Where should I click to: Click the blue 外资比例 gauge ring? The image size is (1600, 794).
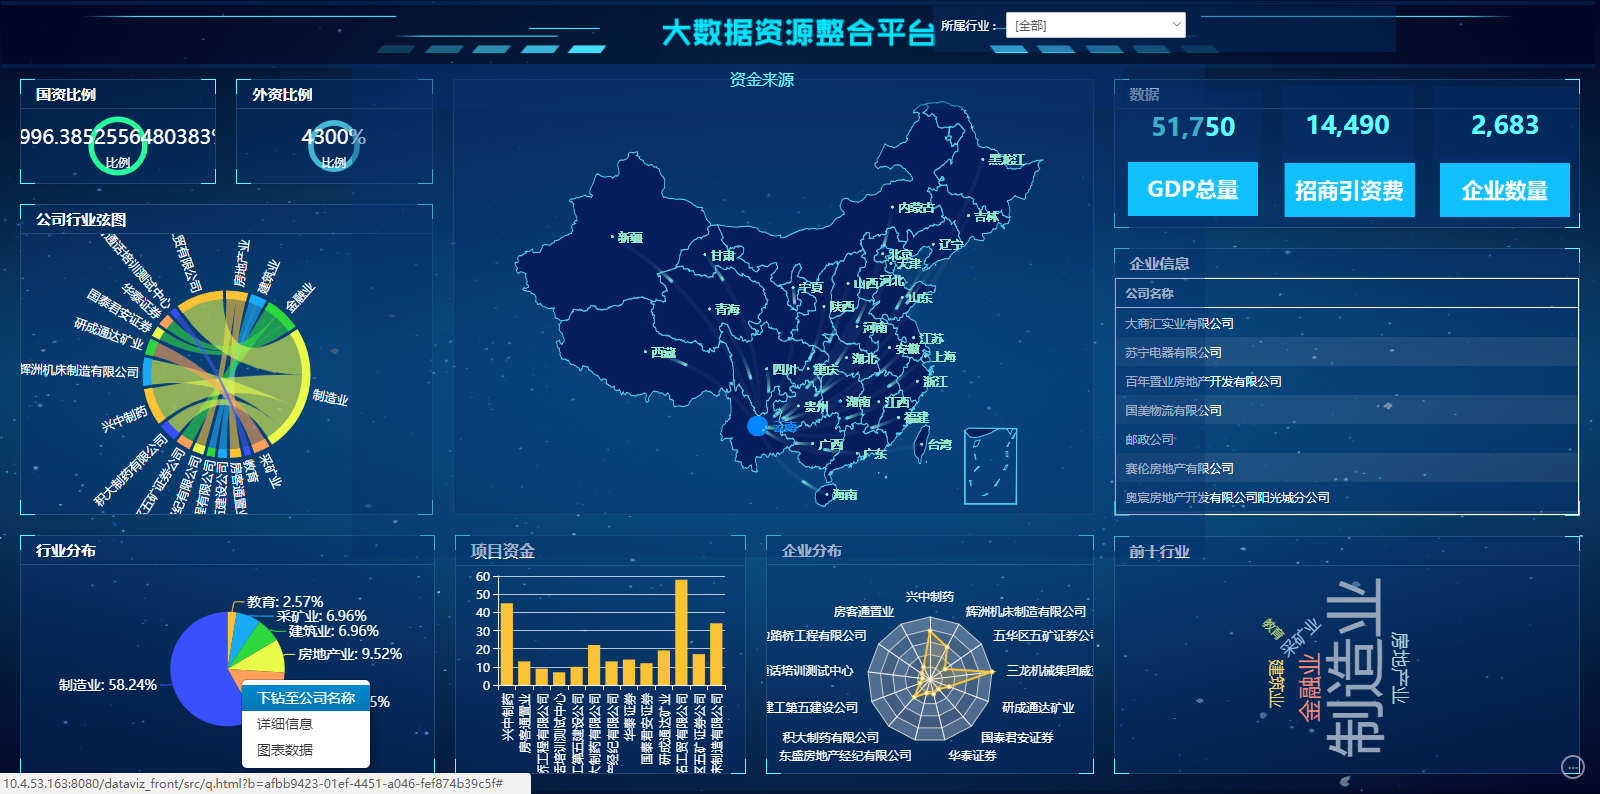pos(334,146)
